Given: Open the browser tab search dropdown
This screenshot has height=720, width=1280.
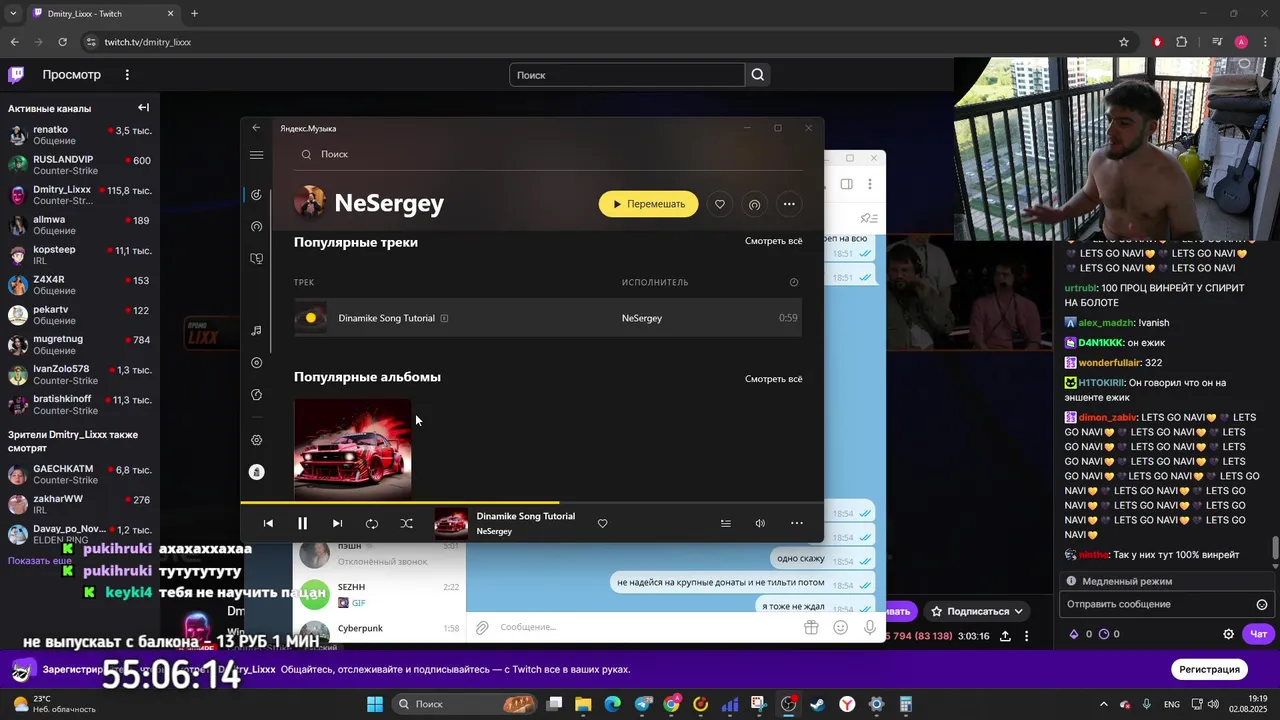Looking at the screenshot, I should (14, 14).
